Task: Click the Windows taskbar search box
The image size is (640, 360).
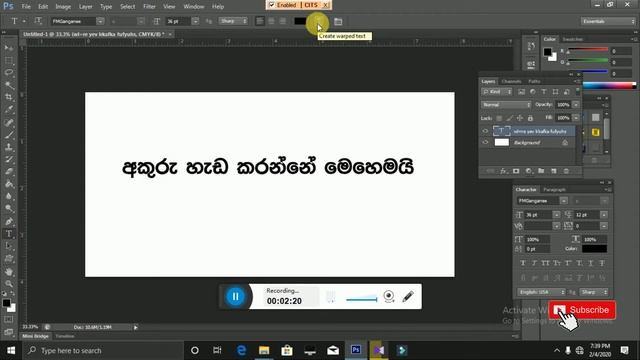Action: [102, 351]
